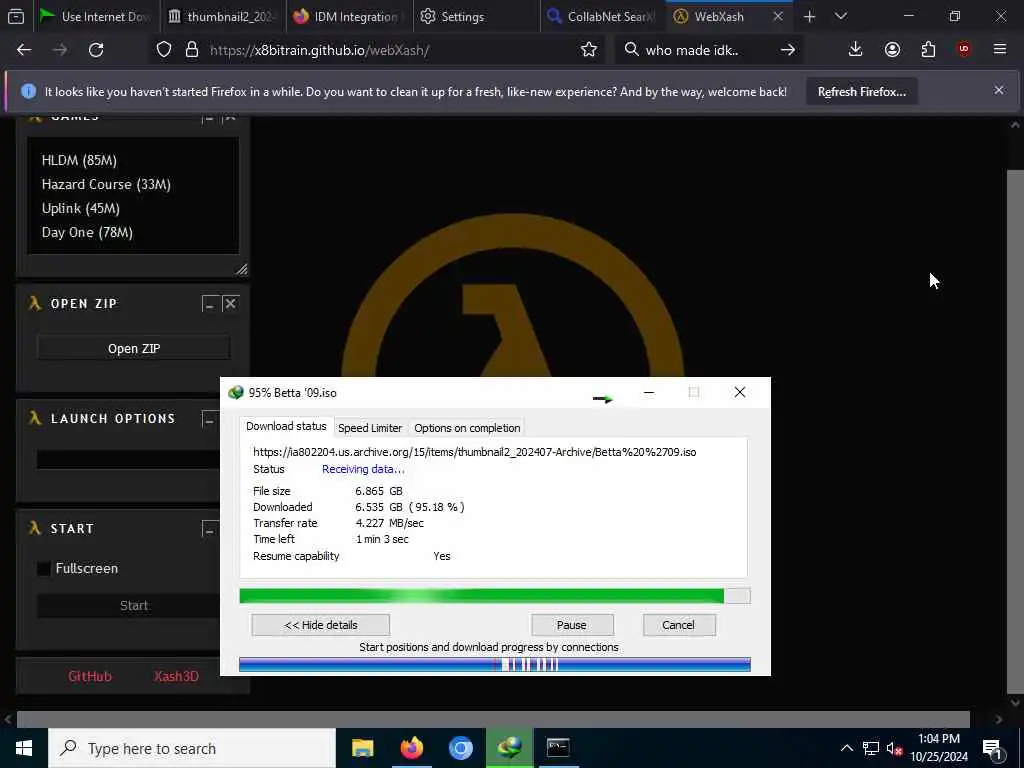List all tabs dropdown arrow

coord(840,17)
